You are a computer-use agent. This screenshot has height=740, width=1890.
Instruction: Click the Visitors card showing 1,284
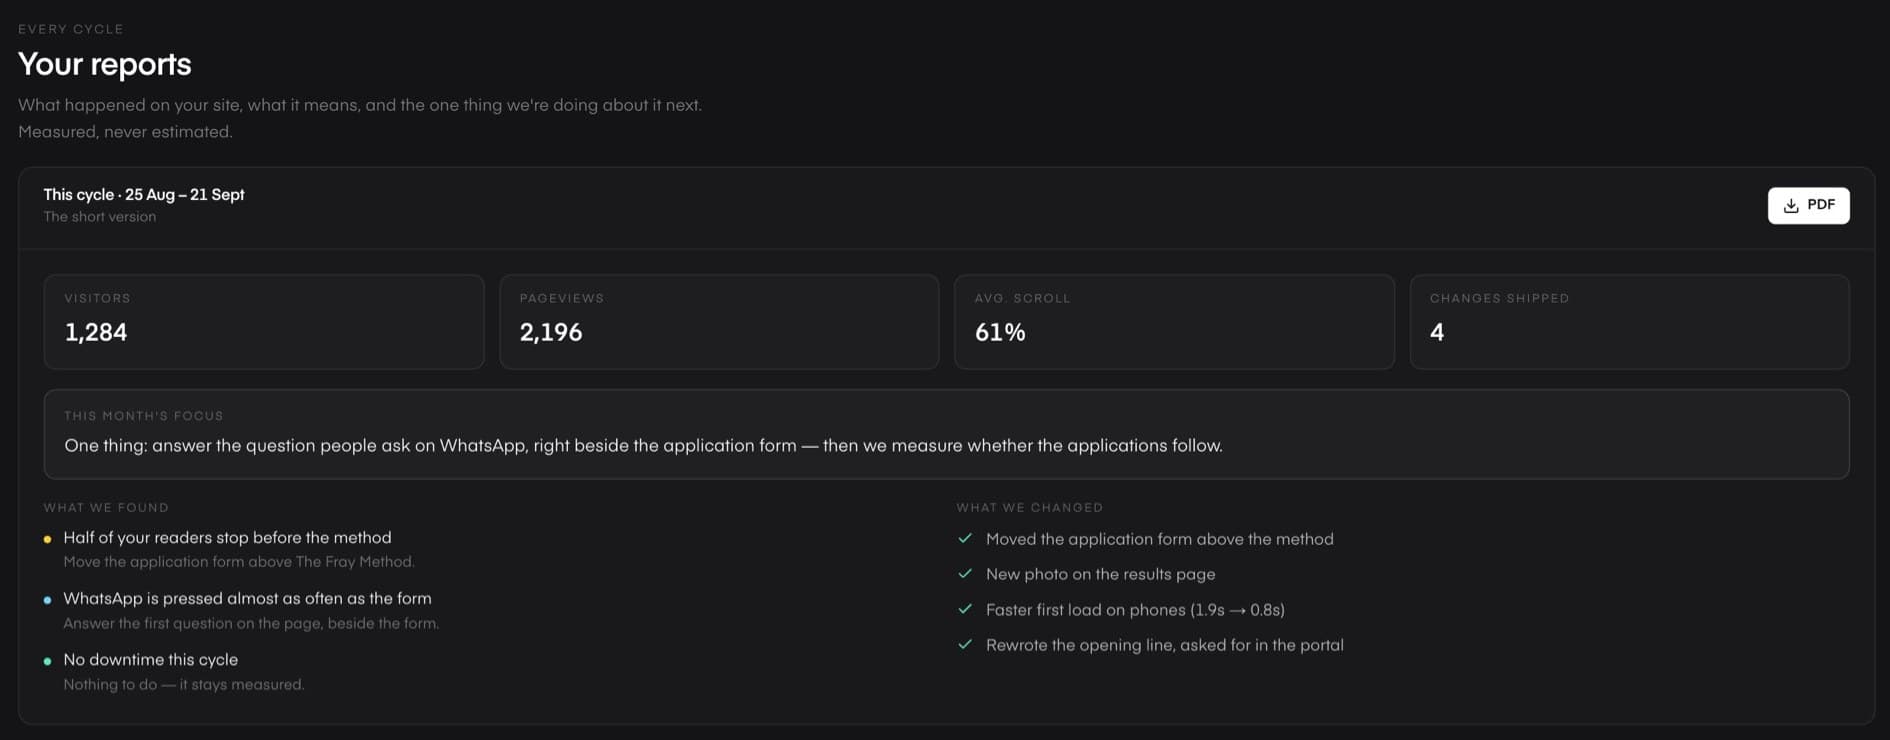264,322
